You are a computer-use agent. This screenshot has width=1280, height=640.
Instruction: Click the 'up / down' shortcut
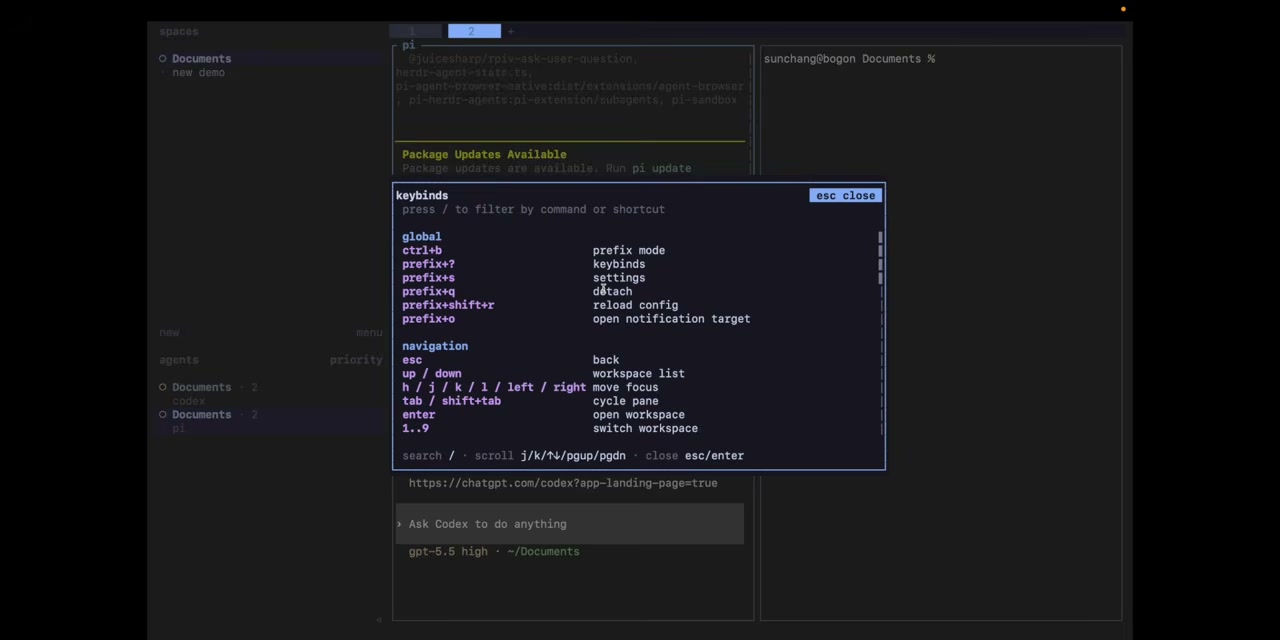432,373
